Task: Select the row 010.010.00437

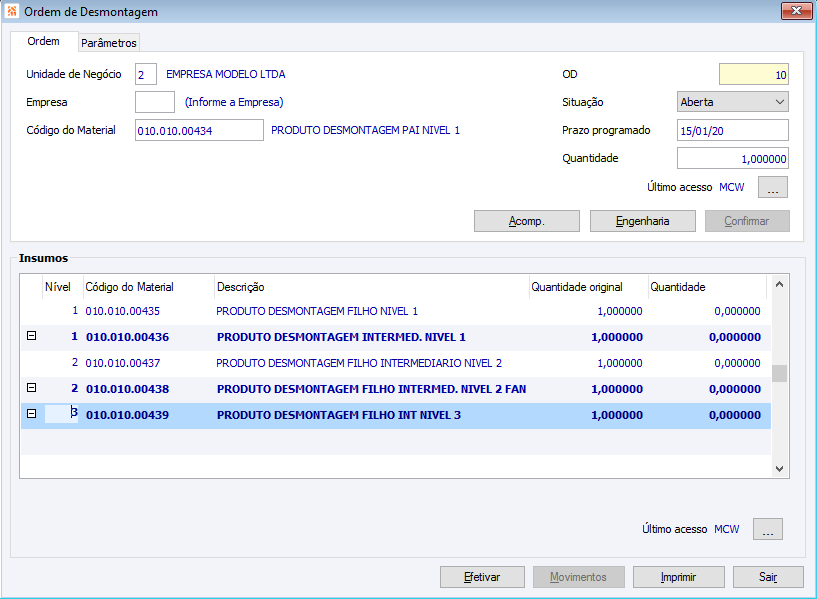Action: pyautogui.click(x=396, y=364)
